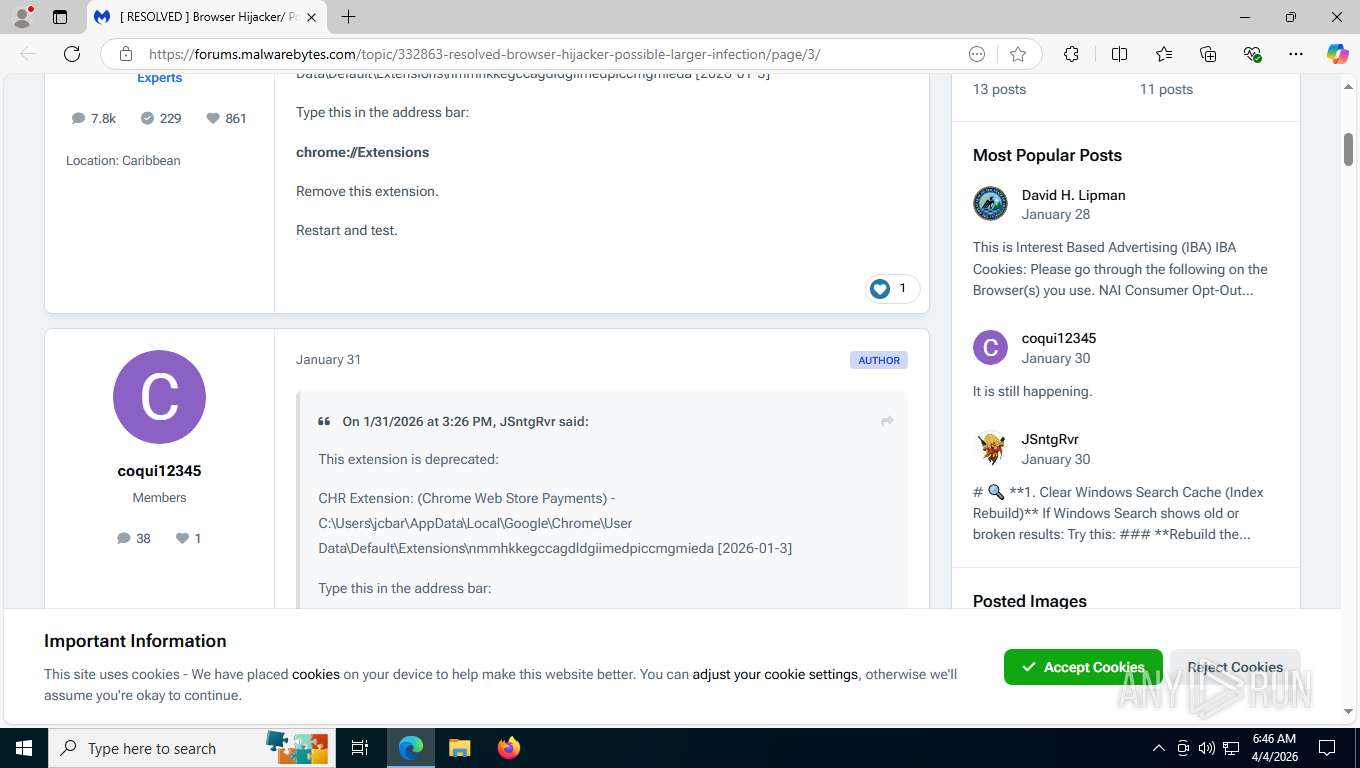The width and height of the screenshot is (1360, 768).
Task: Open JSntgRvr avatar thumbnail
Action: (990, 448)
